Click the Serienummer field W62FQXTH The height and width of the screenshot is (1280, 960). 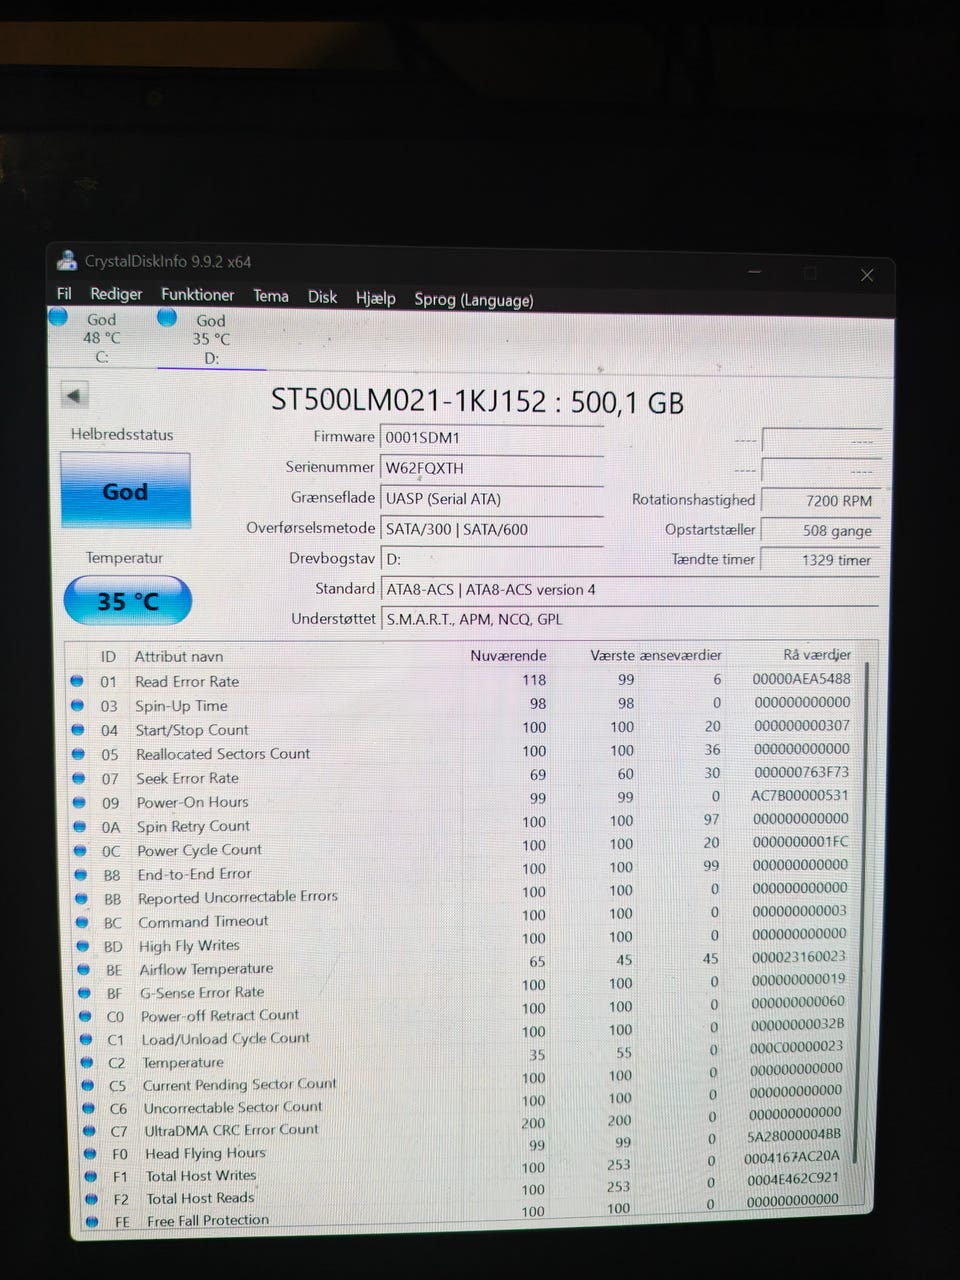(492, 467)
